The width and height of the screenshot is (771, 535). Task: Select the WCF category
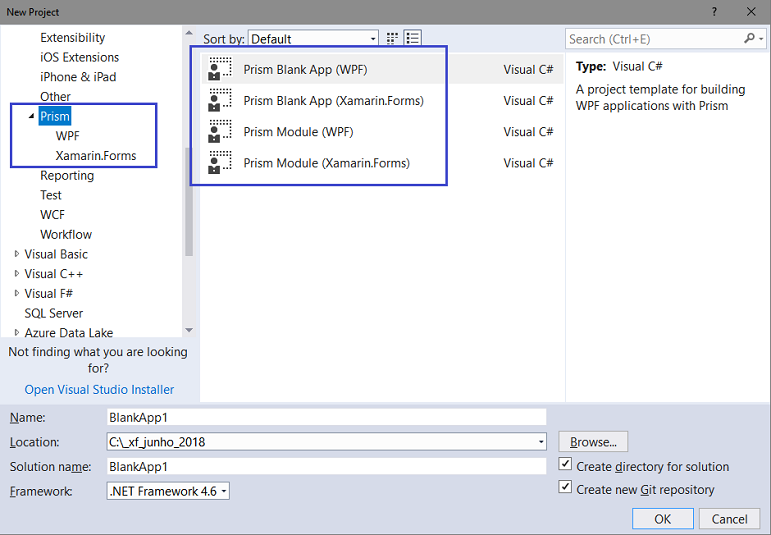52,215
